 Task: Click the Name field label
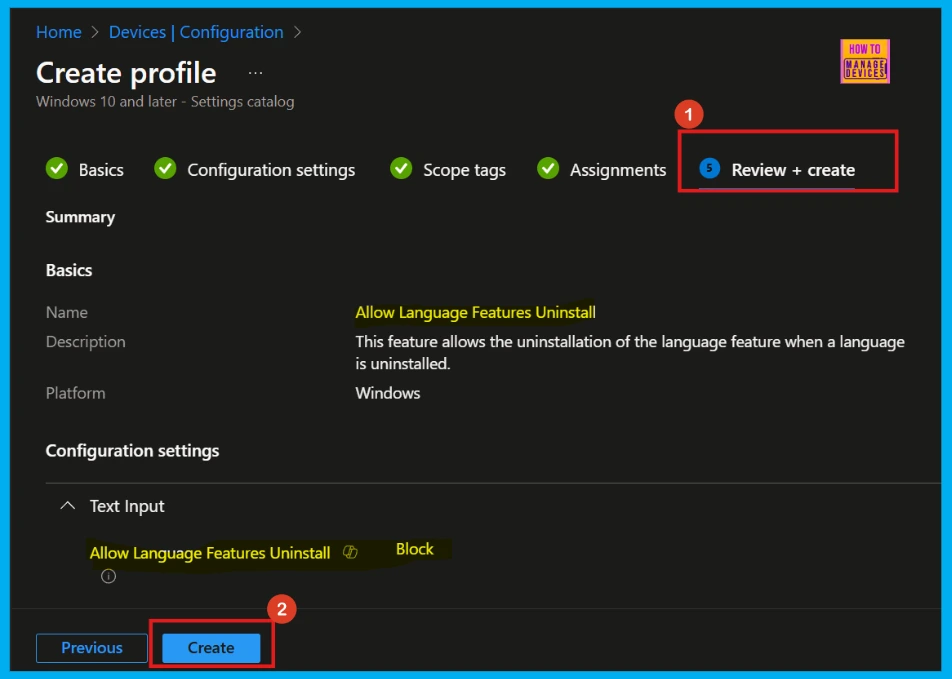coord(67,312)
